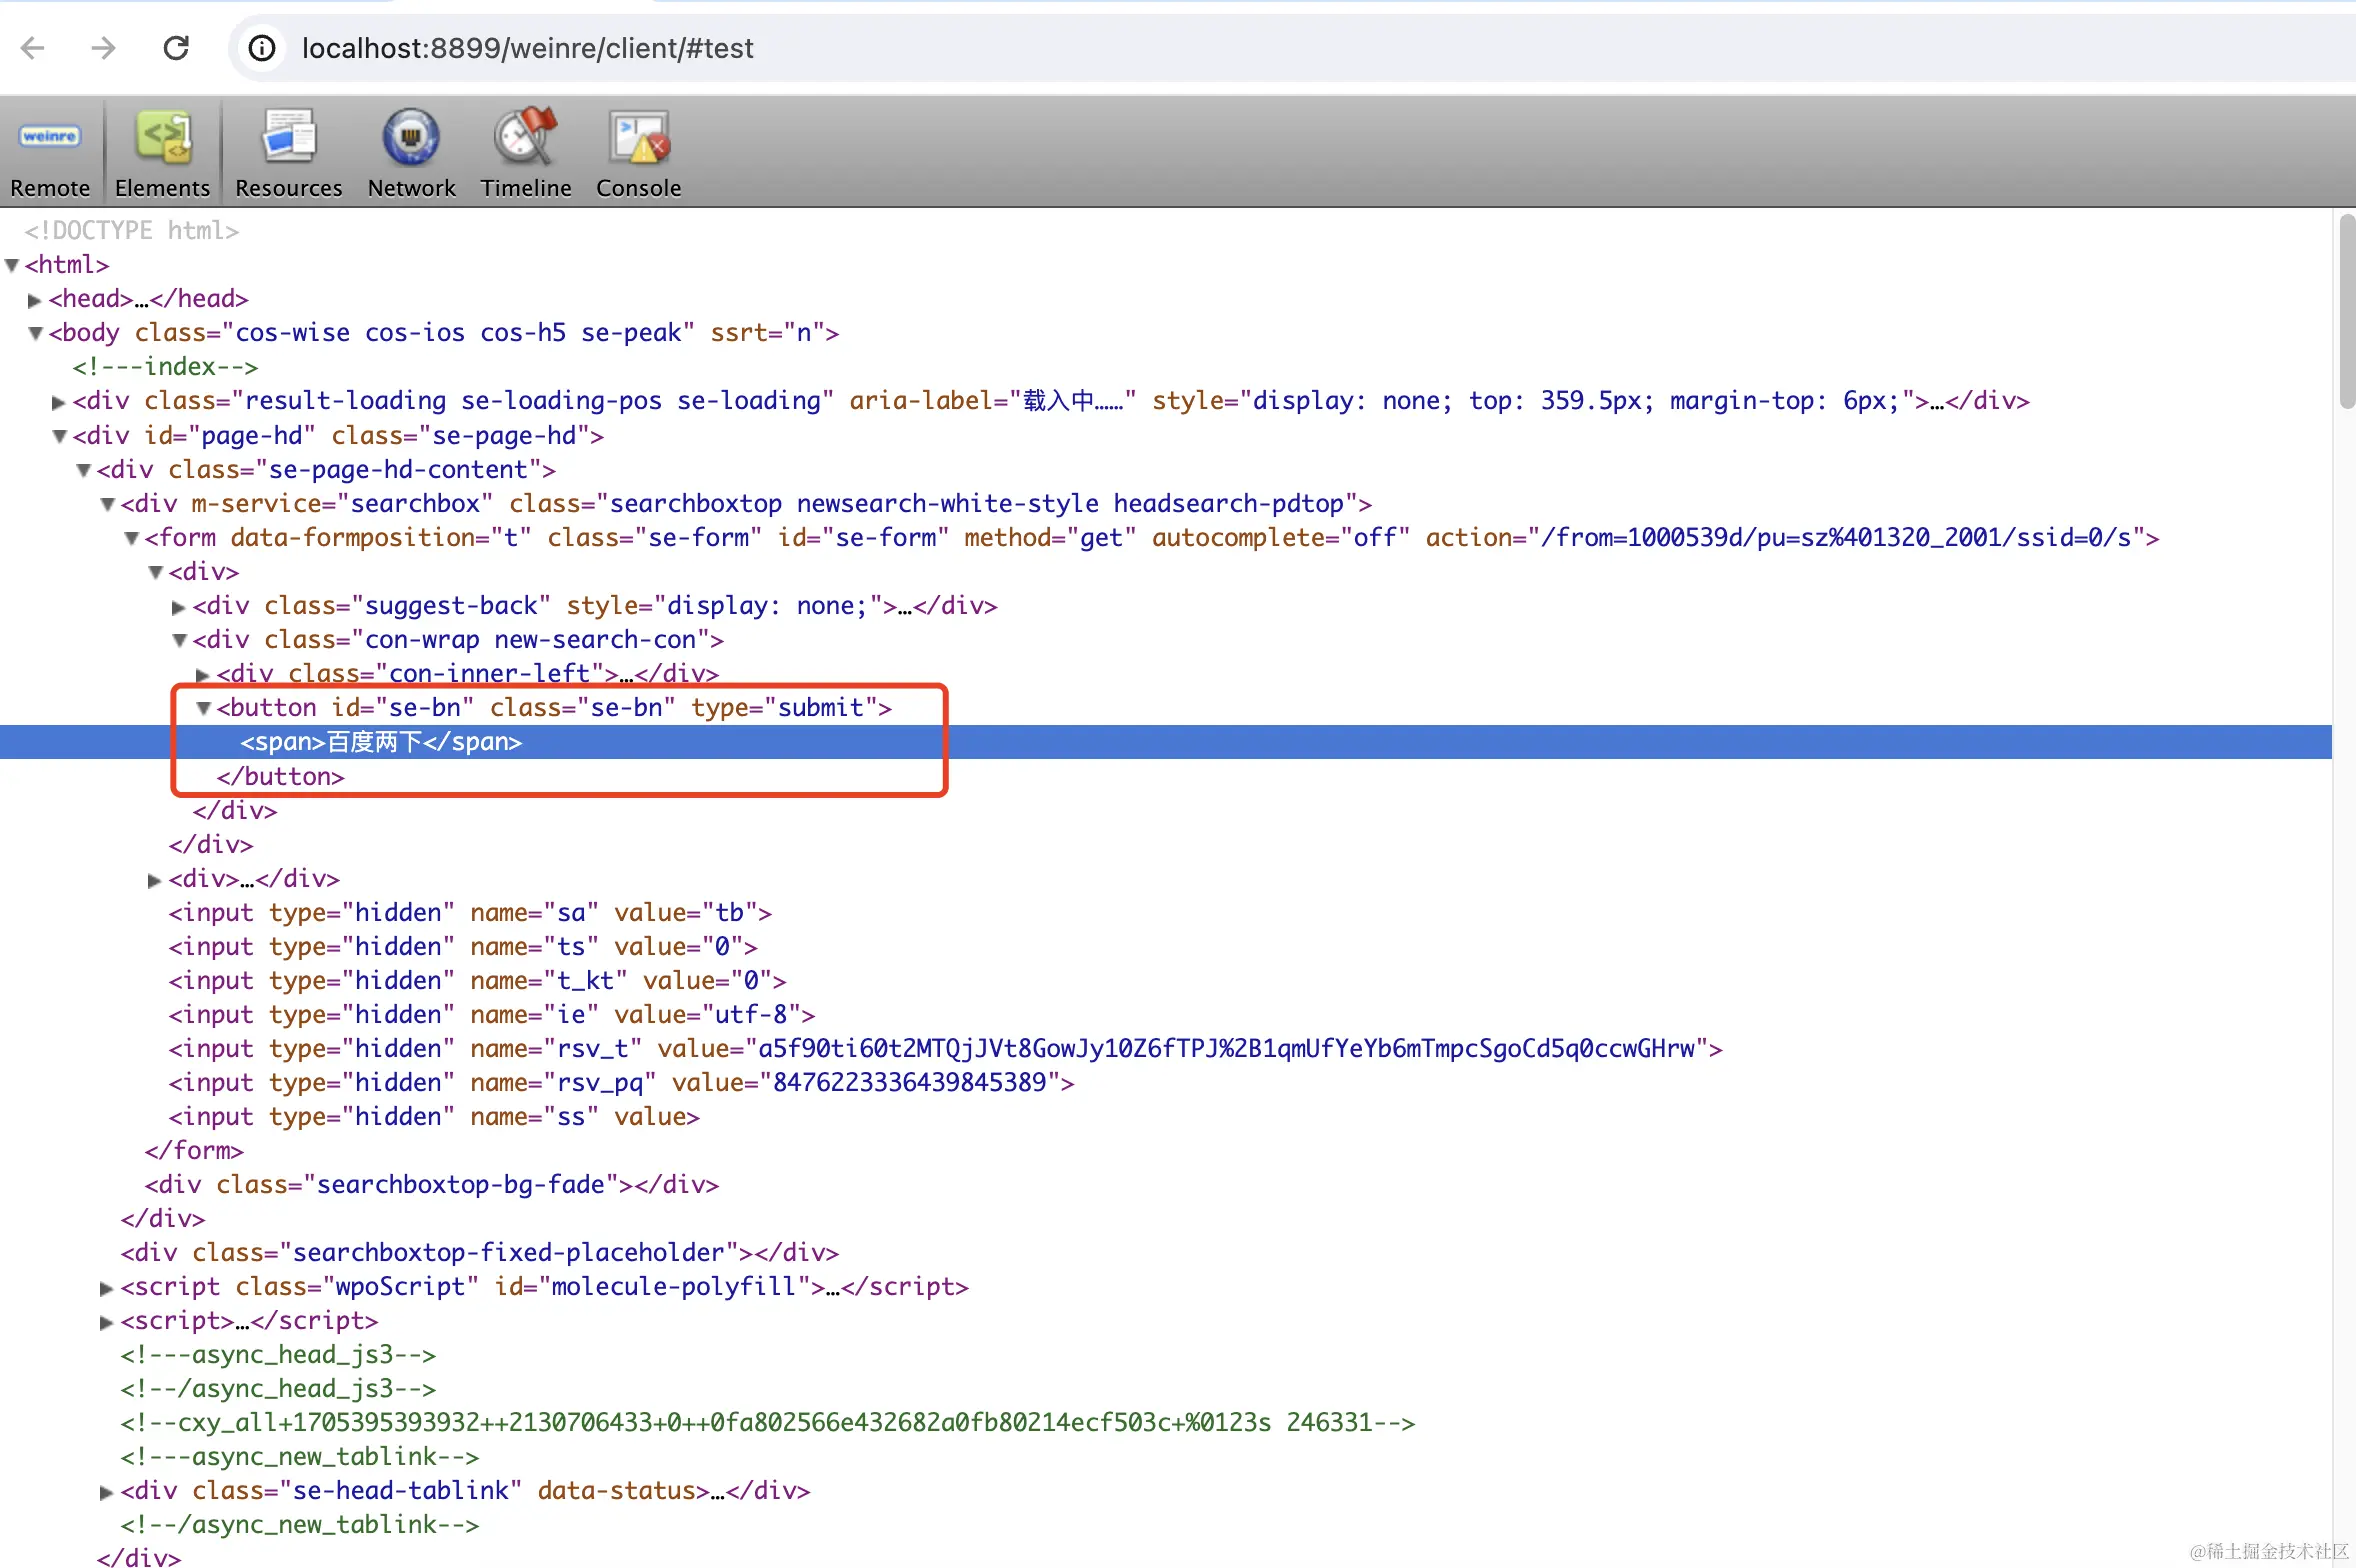
Task: Expand the suggest-back div node
Action: 179,607
